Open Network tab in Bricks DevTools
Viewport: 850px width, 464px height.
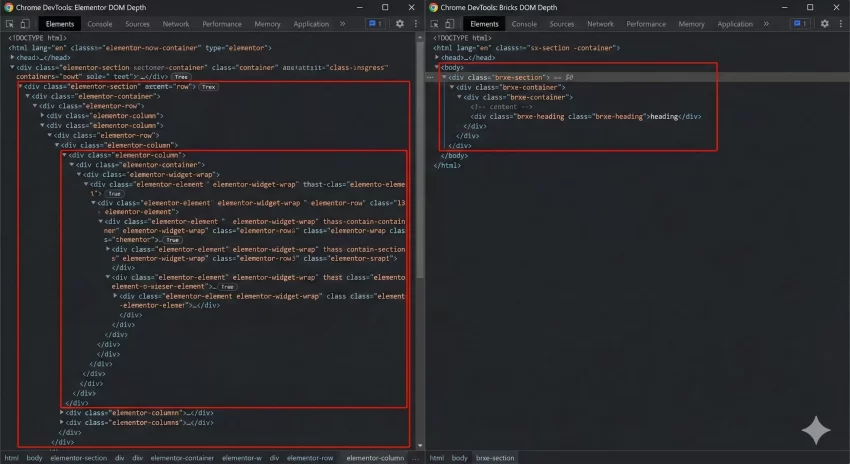click(600, 24)
